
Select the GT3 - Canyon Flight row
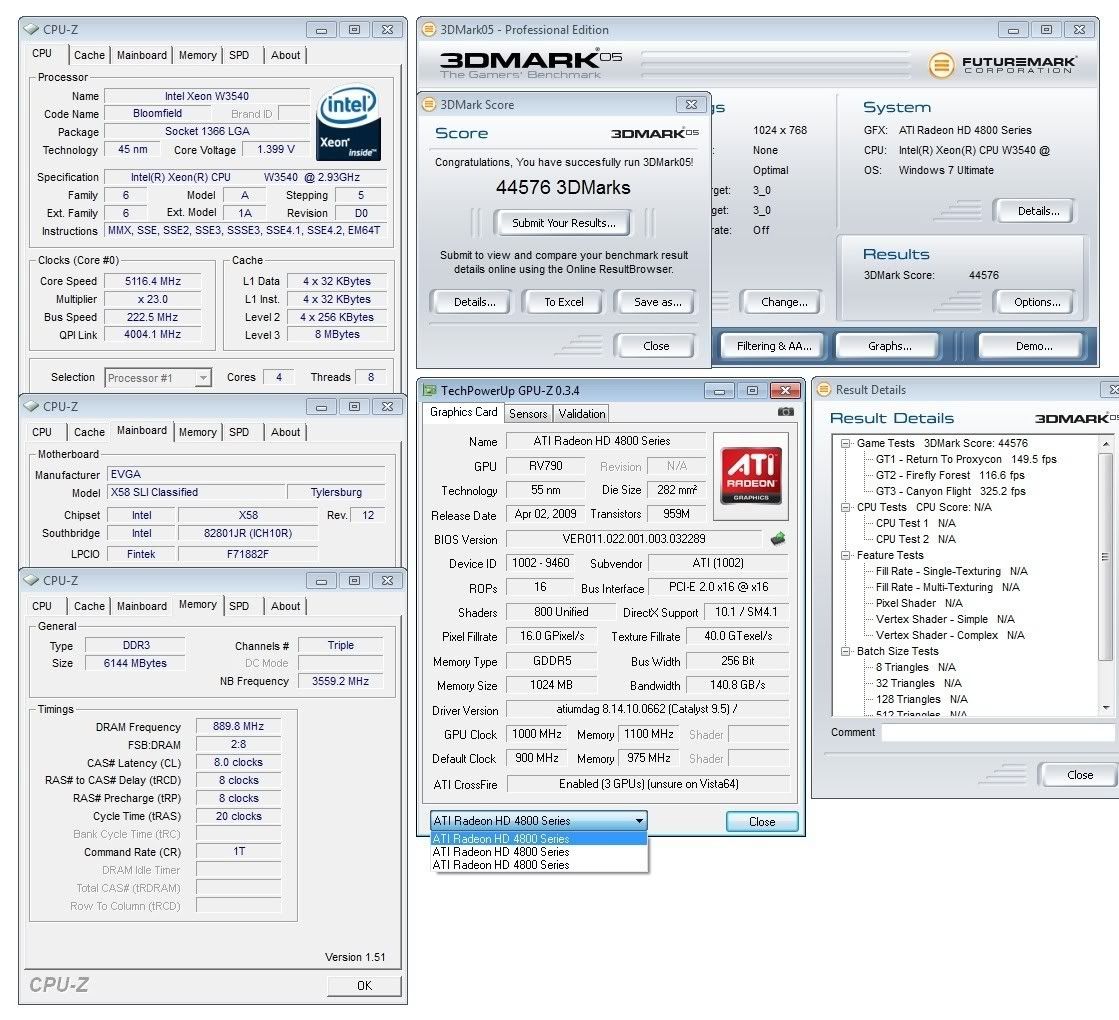(951, 491)
